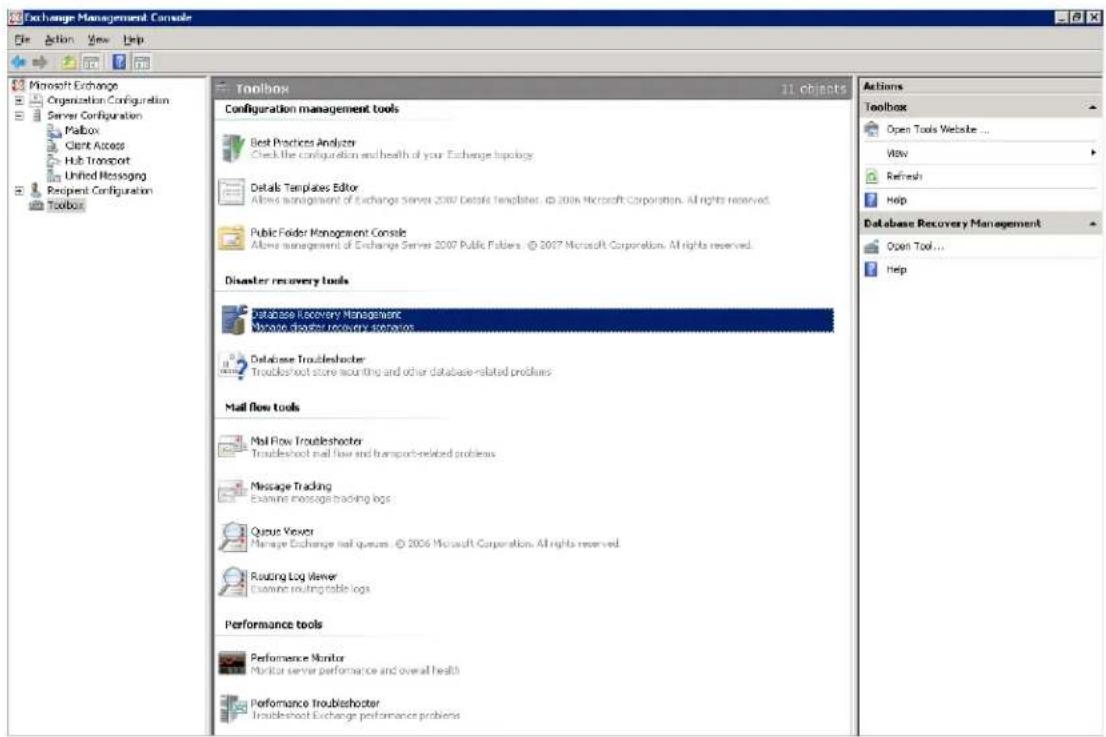Image resolution: width=1106 pixels, height=737 pixels.
Task: Click Message Tracking title text
Action: 291,486
